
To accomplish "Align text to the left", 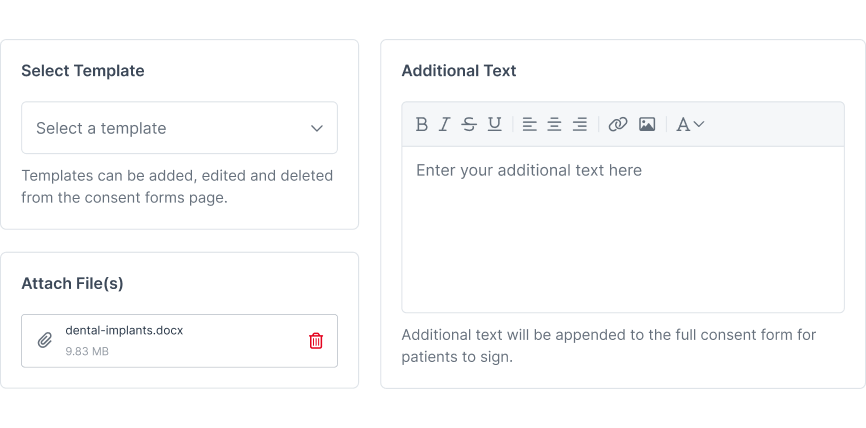I will [530, 124].
